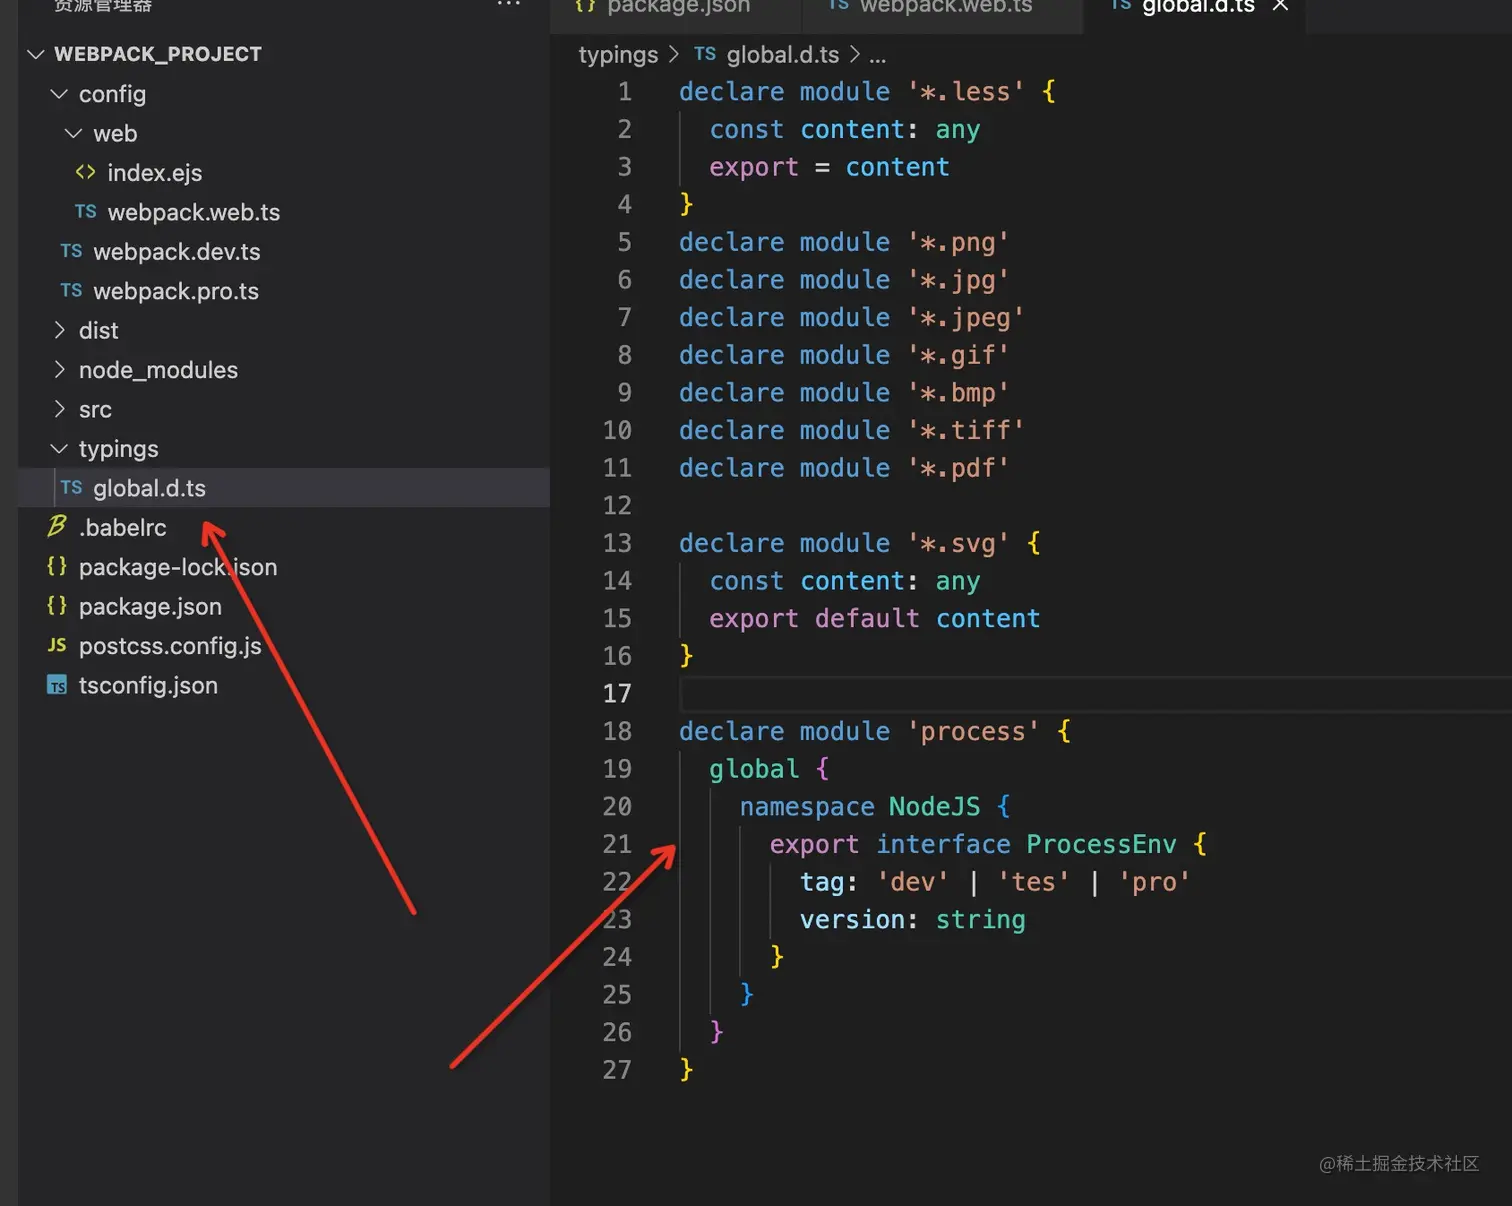Image resolution: width=1512 pixels, height=1206 pixels.
Task: Click the ProcessEnv interface name
Action: click(1101, 845)
